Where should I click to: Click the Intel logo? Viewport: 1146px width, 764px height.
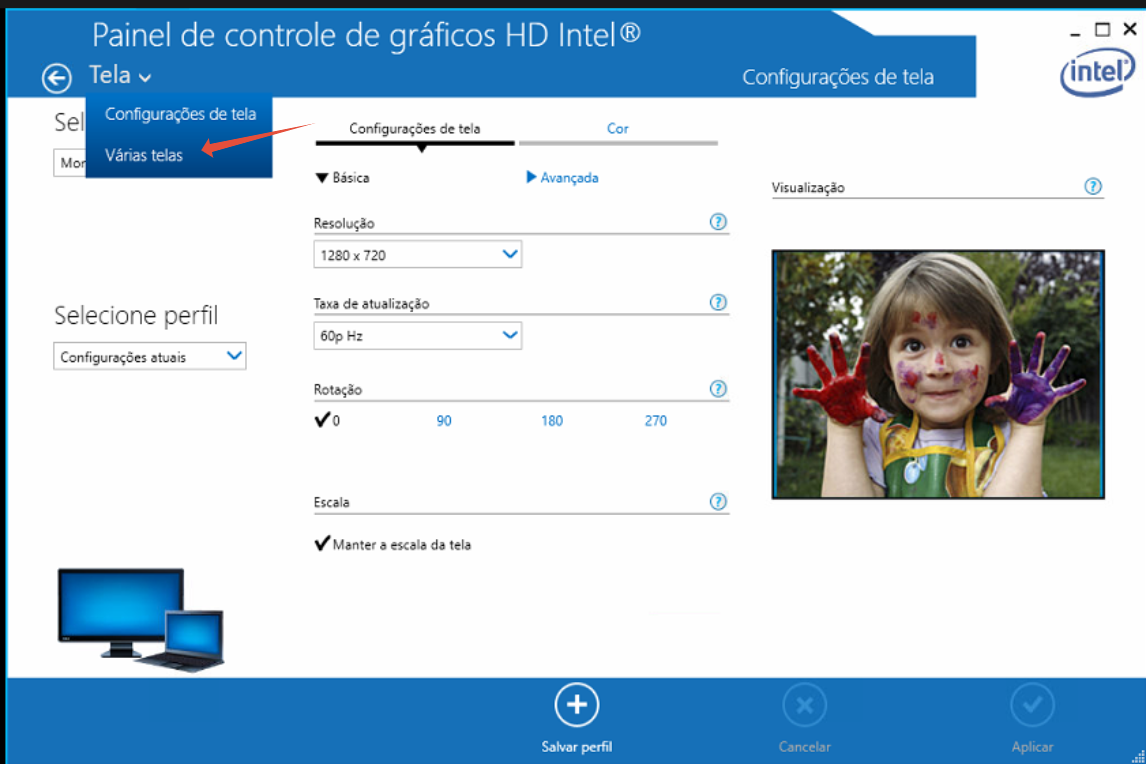coord(1097,72)
